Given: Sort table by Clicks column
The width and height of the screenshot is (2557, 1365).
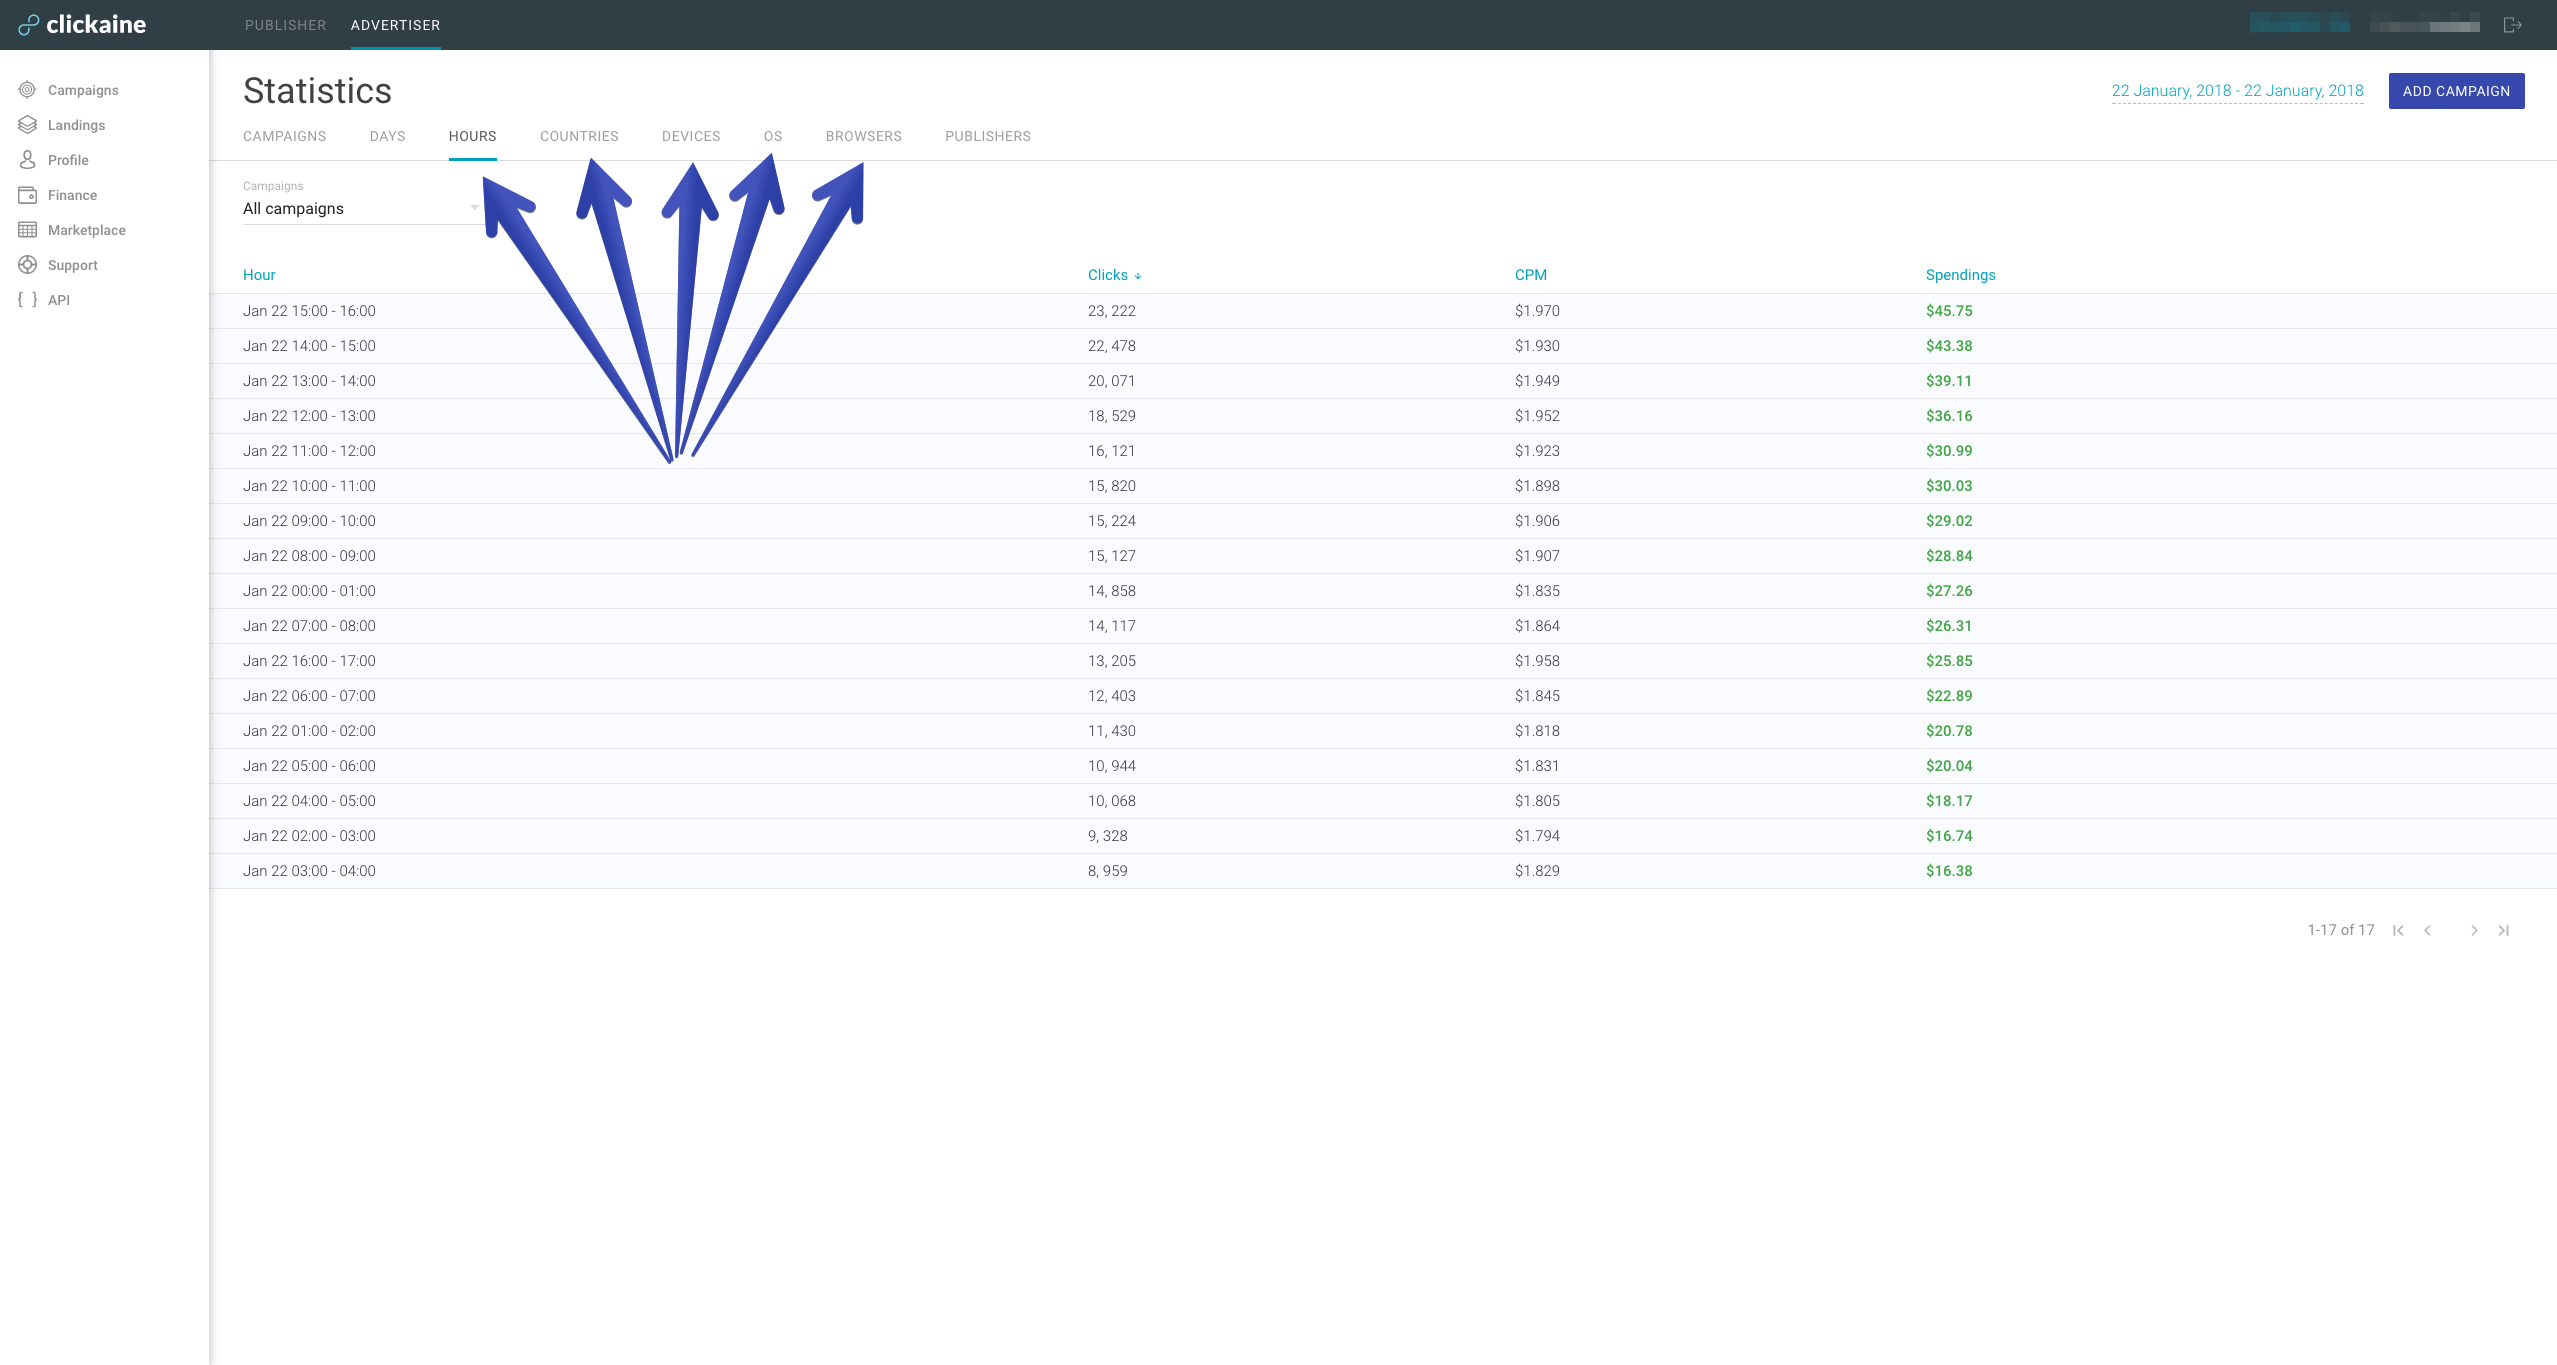Looking at the screenshot, I should coord(1108,275).
